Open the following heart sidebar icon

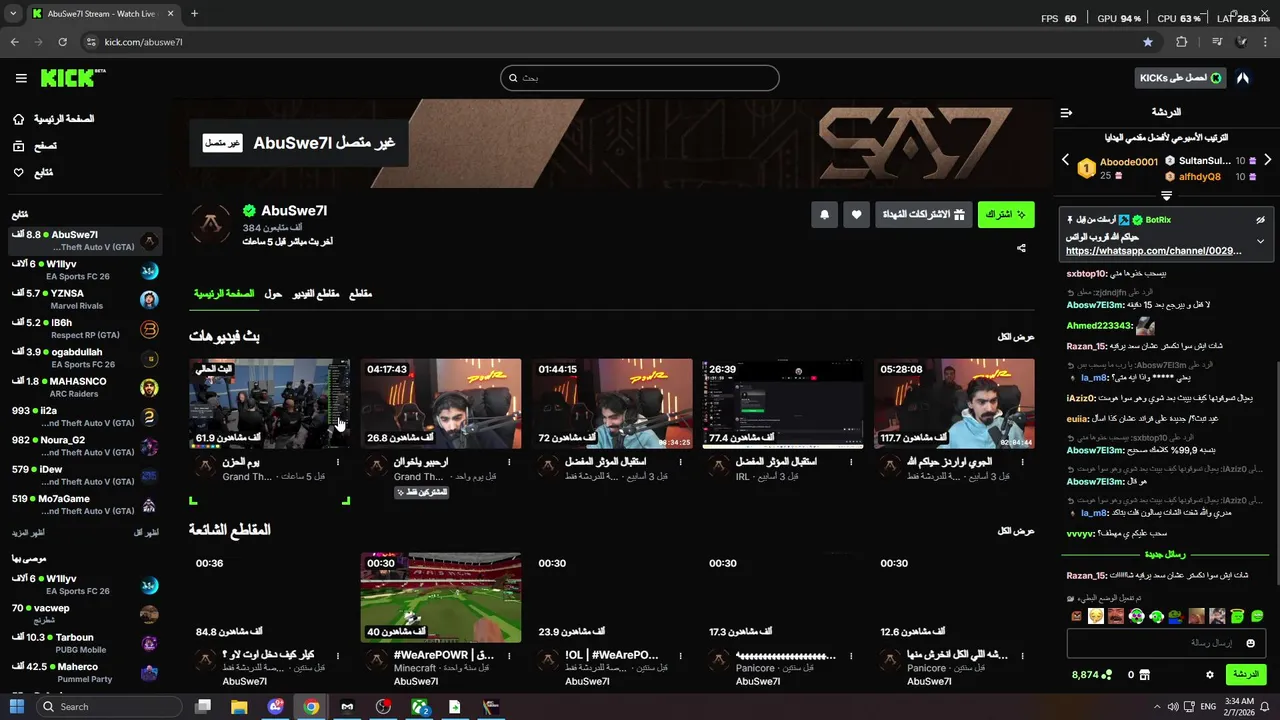click(x=18, y=173)
